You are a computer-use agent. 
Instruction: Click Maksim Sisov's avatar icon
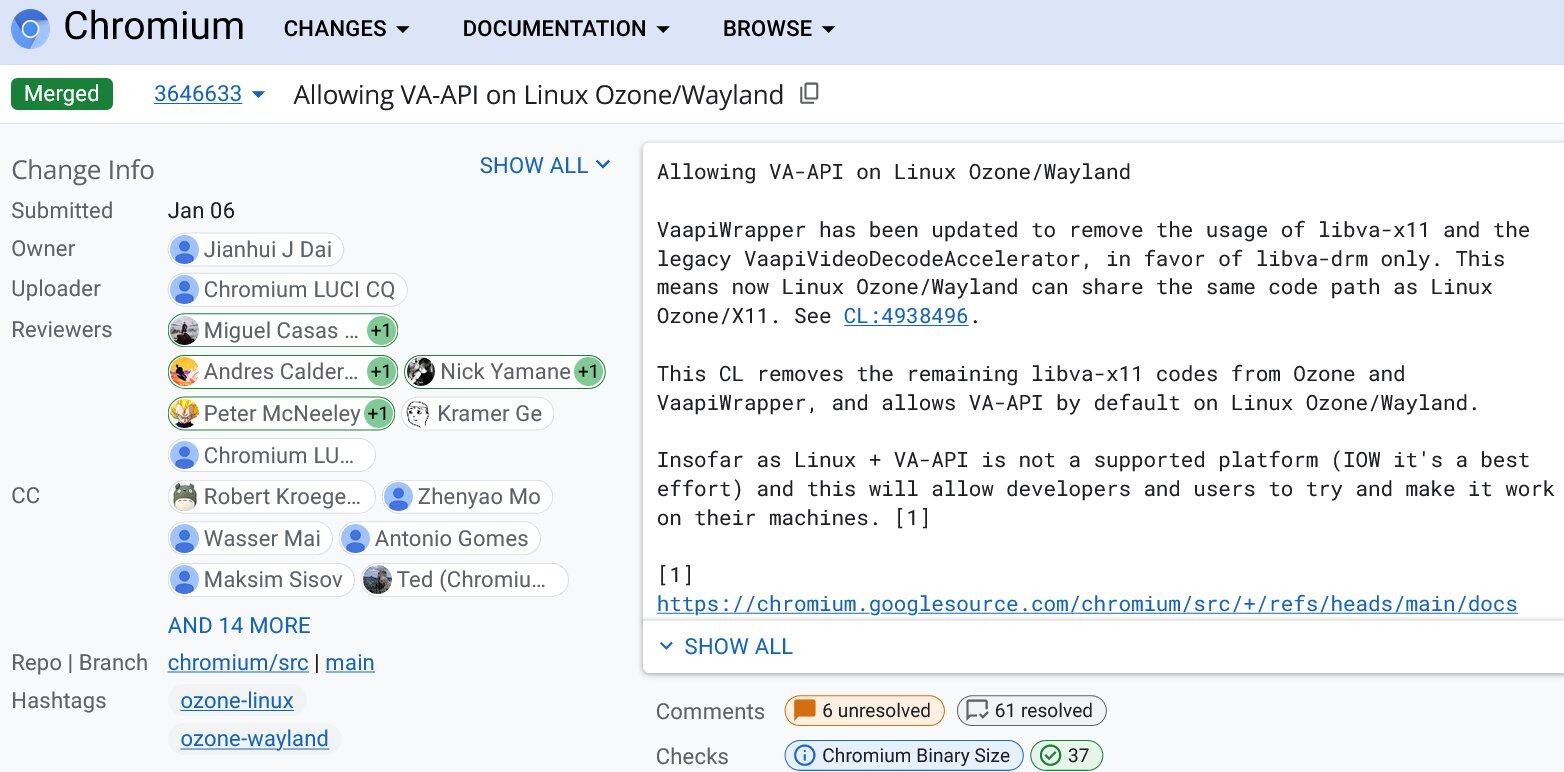coord(184,580)
